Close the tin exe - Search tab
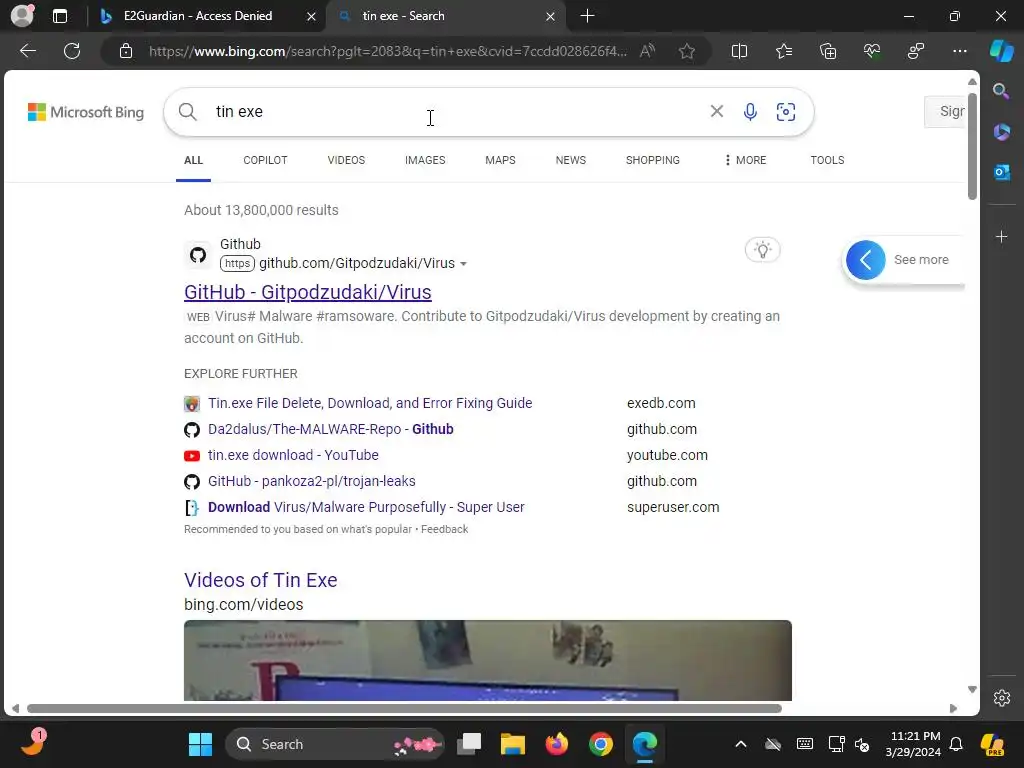 pos(550,16)
